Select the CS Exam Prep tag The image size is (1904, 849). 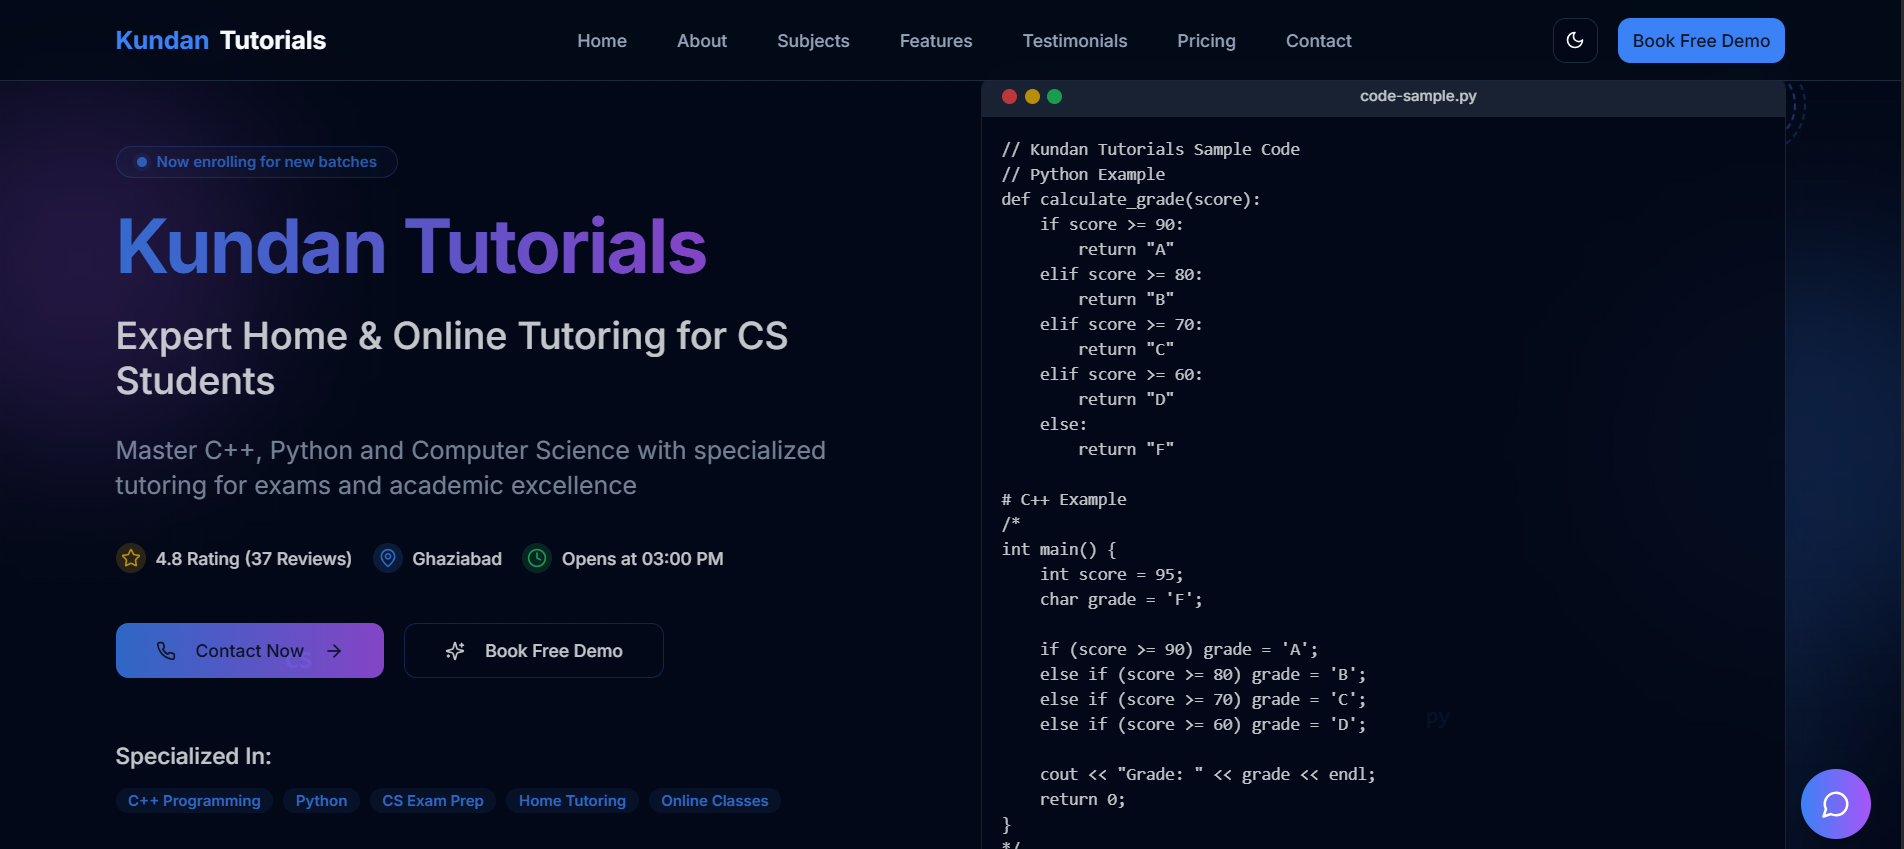click(433, 801)
